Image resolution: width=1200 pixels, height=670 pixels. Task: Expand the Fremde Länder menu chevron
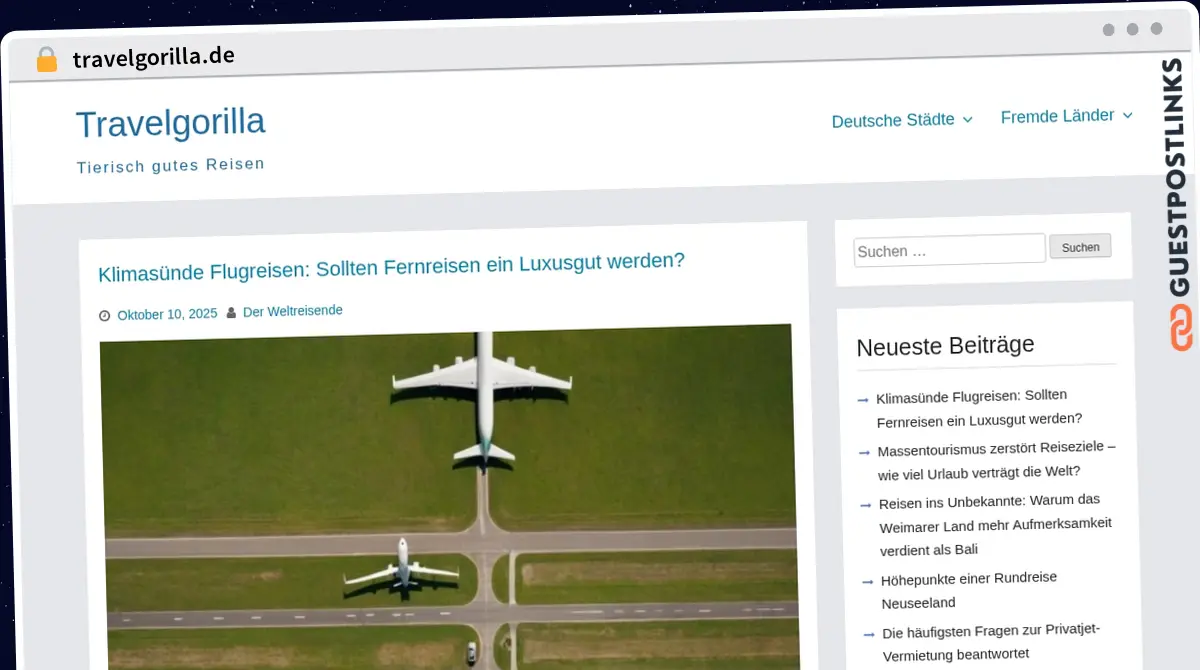[x=1127, y=116]
